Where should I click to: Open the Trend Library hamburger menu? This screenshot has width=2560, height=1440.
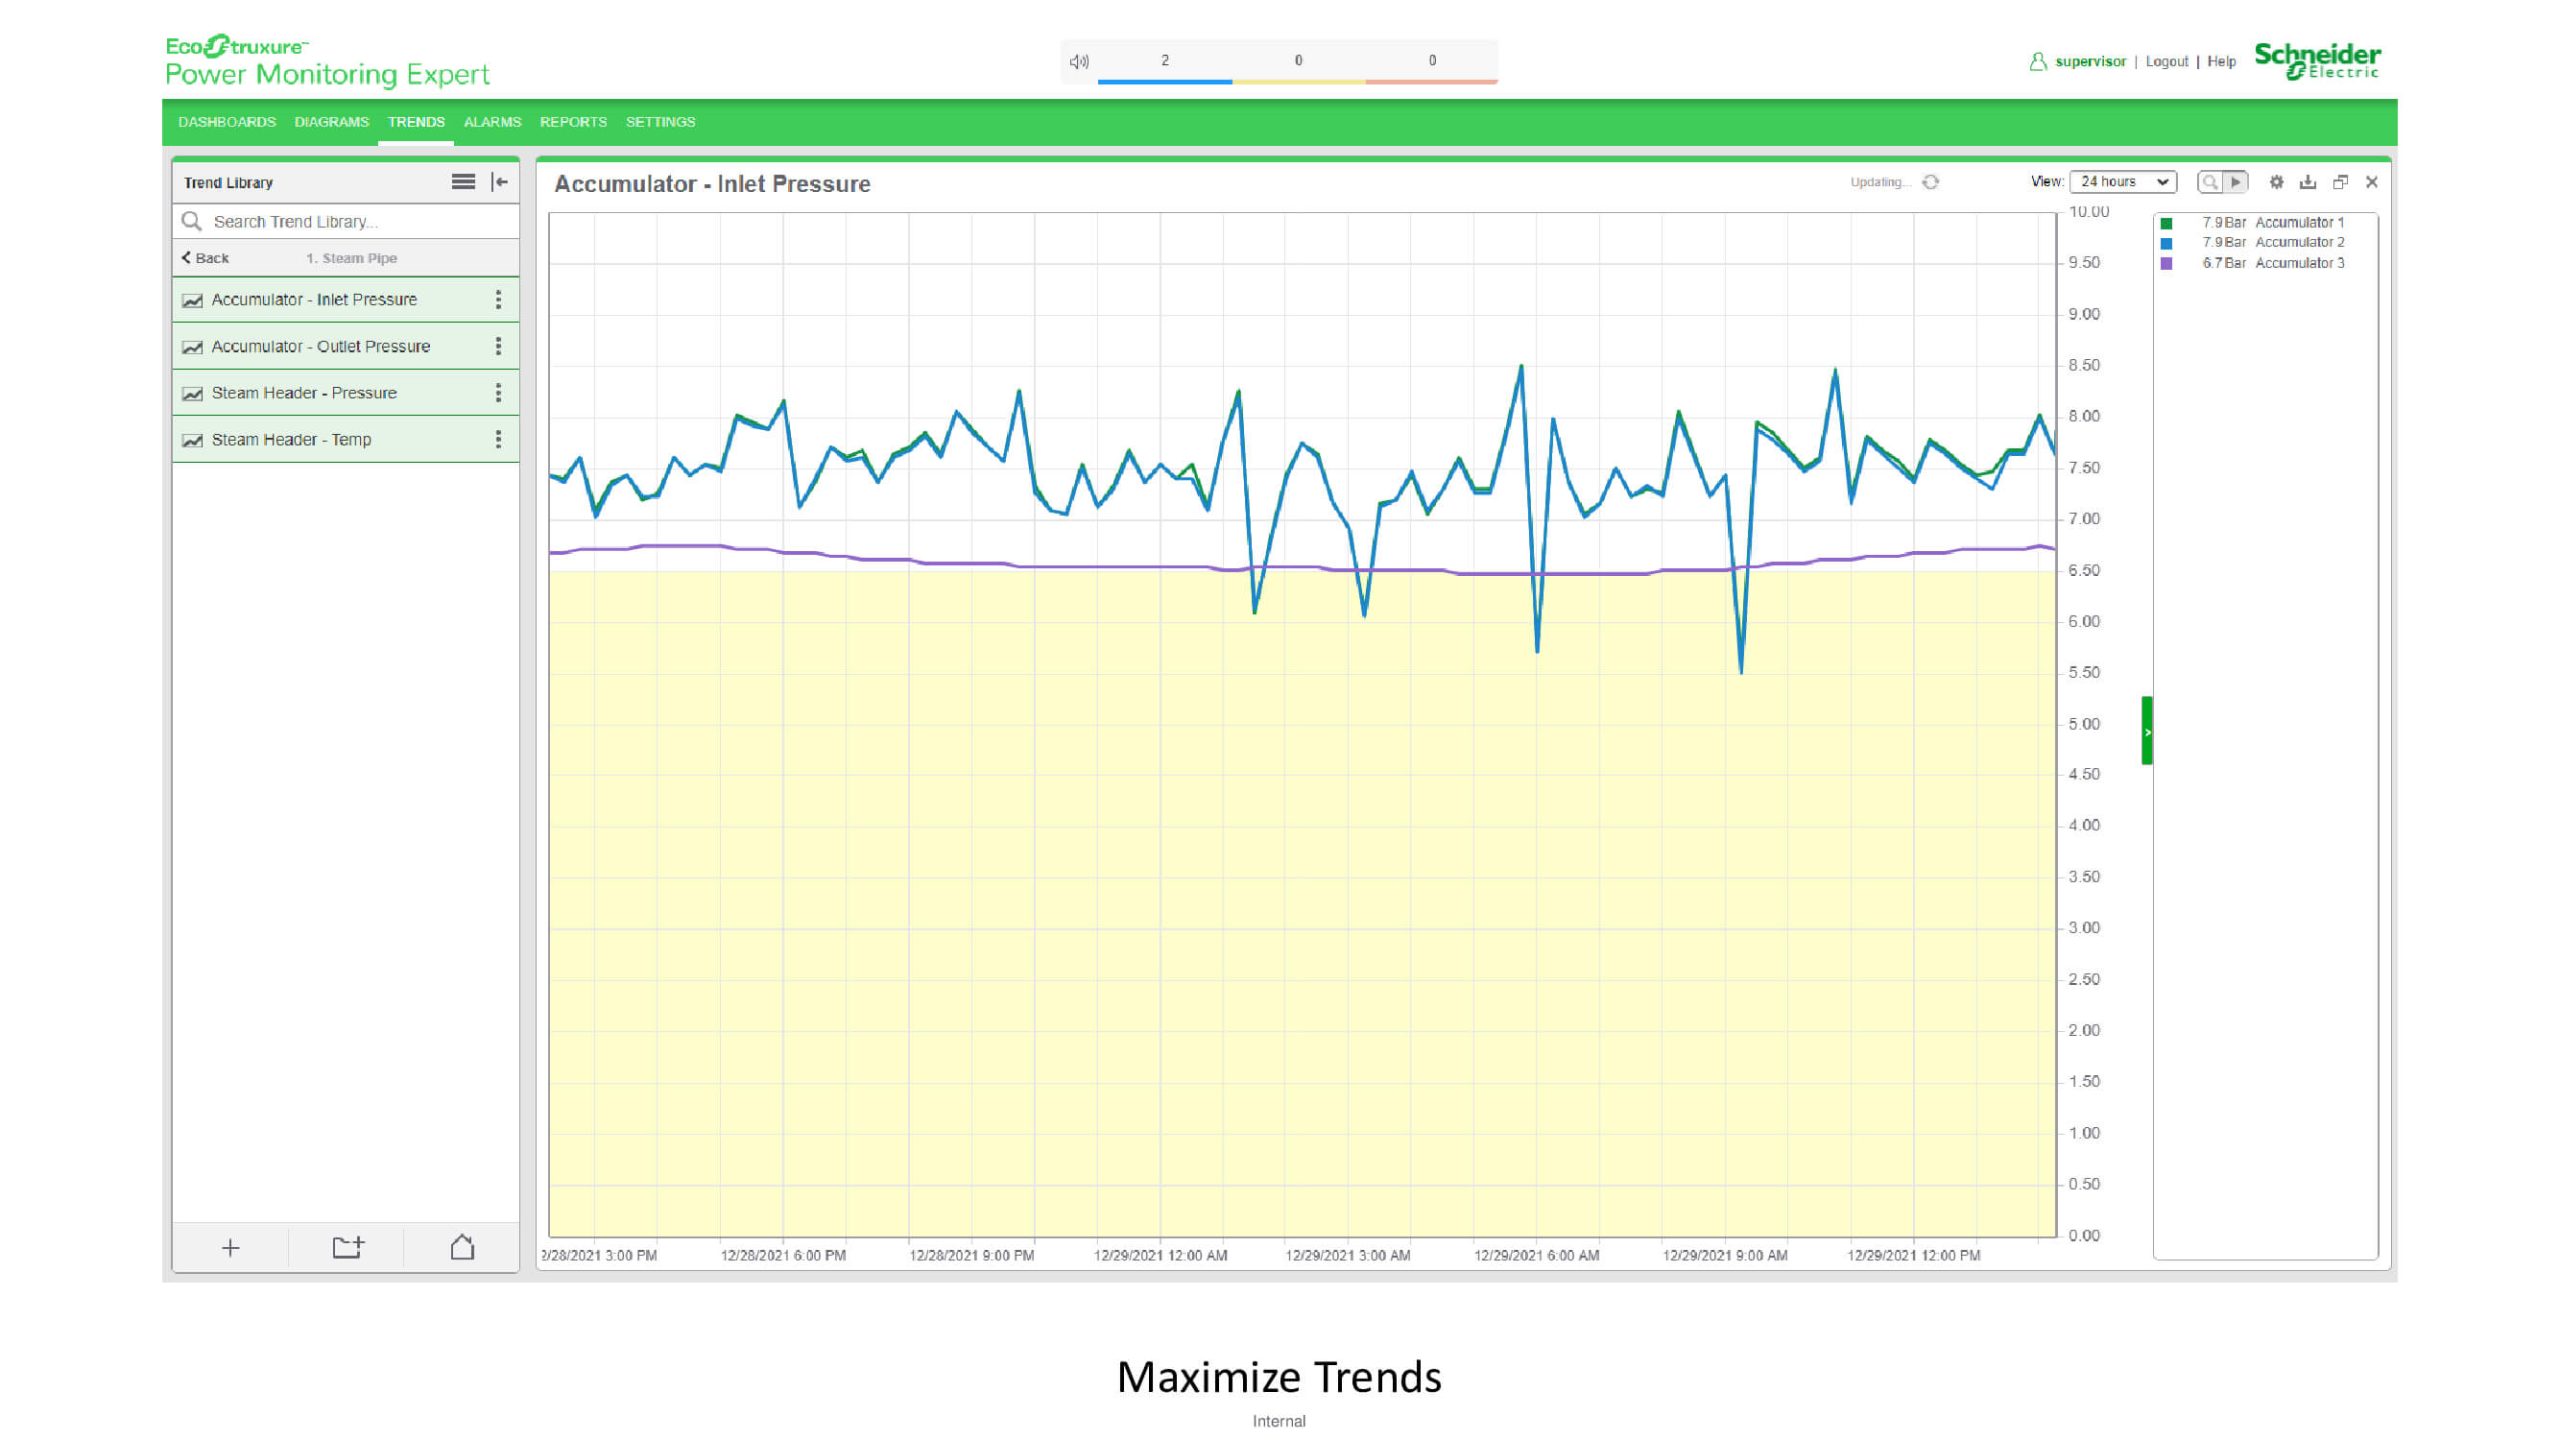pyautogui.click(x=463, y=182)
